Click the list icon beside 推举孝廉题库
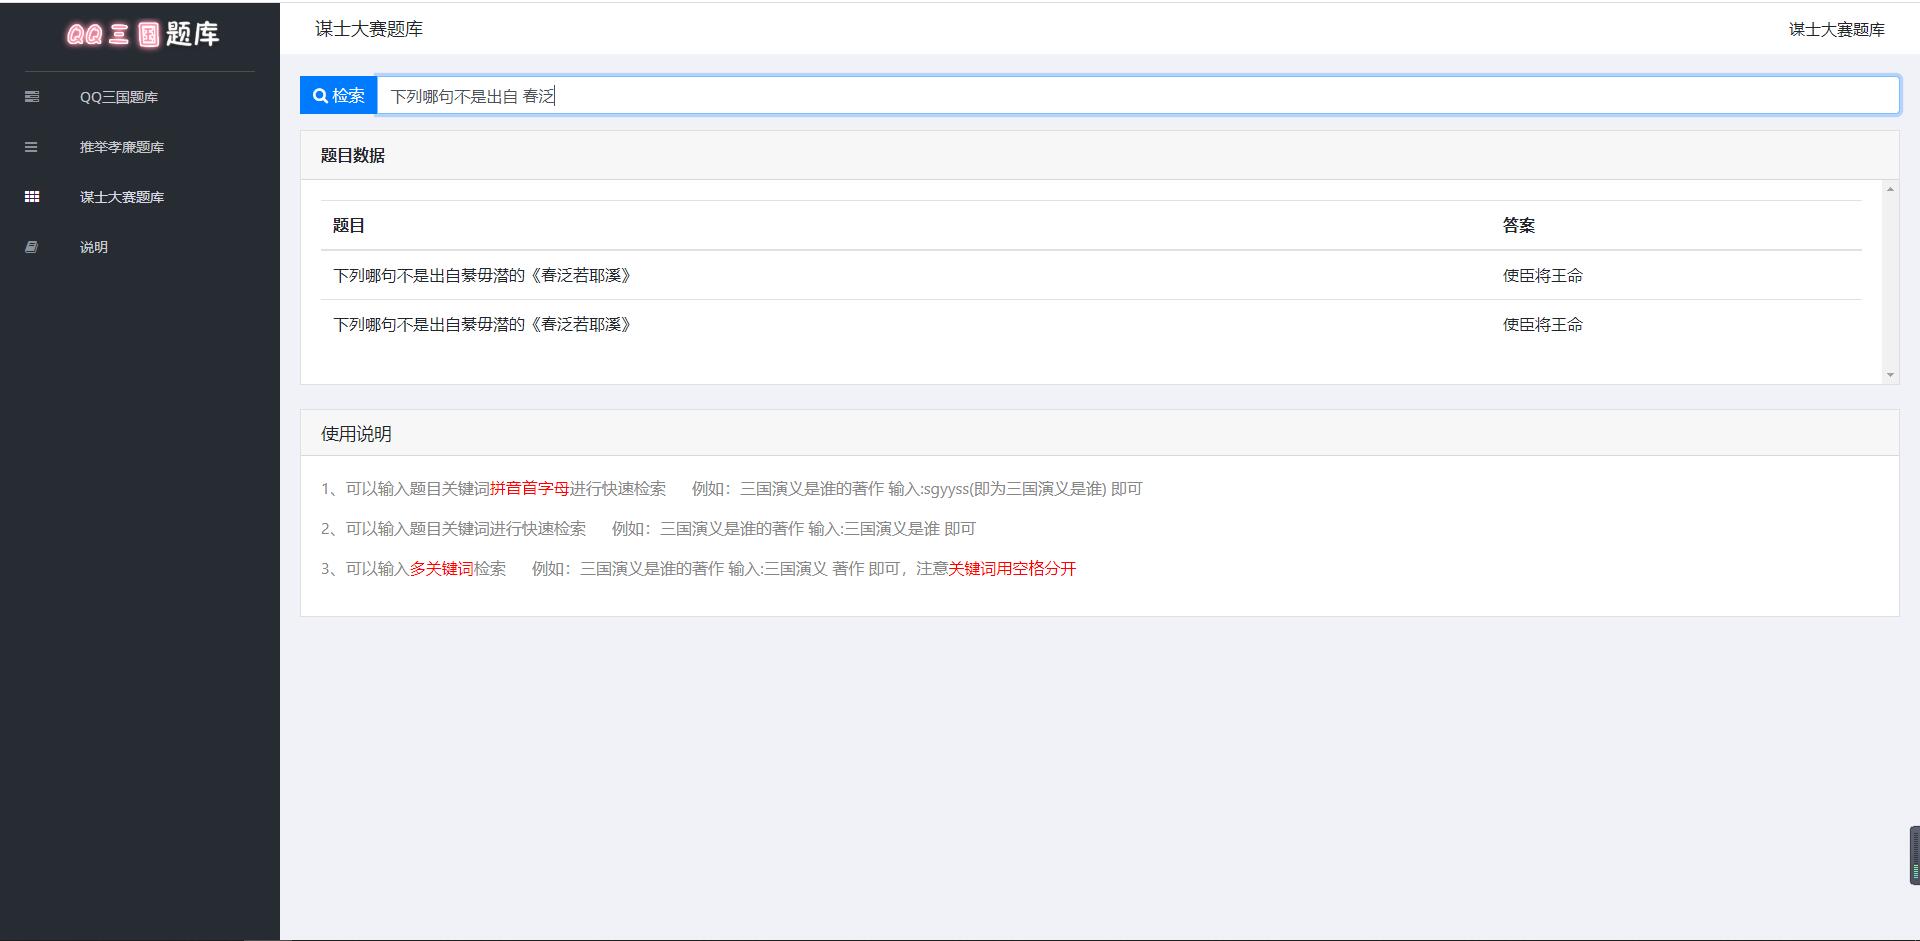The width and height of the screenshot is (1920, 941). 32,147
